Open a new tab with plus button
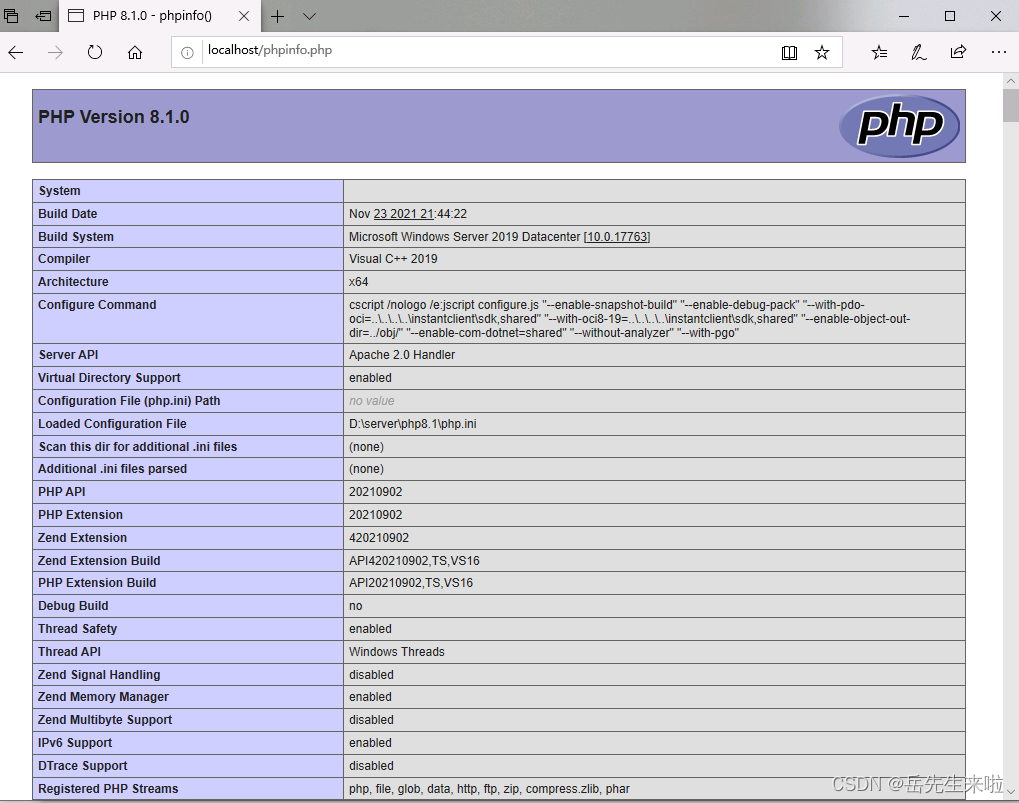The width and height of the screenshot is (1019, 803). point(277,16)
